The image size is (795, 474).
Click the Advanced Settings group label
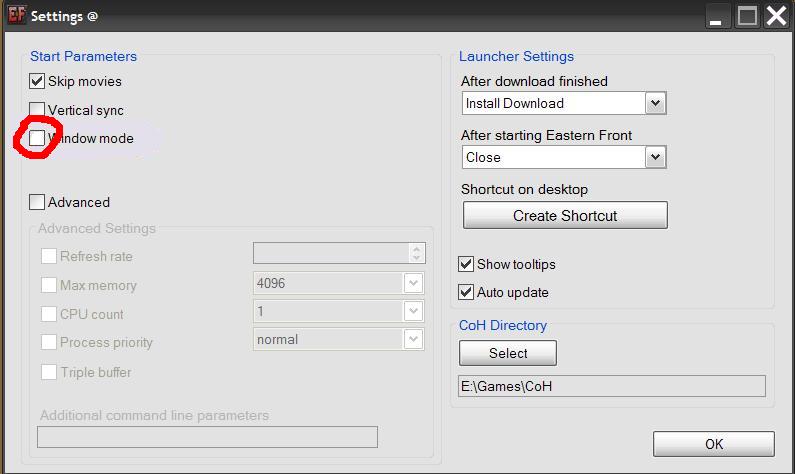pyautogui.click(x=97, y=229)
